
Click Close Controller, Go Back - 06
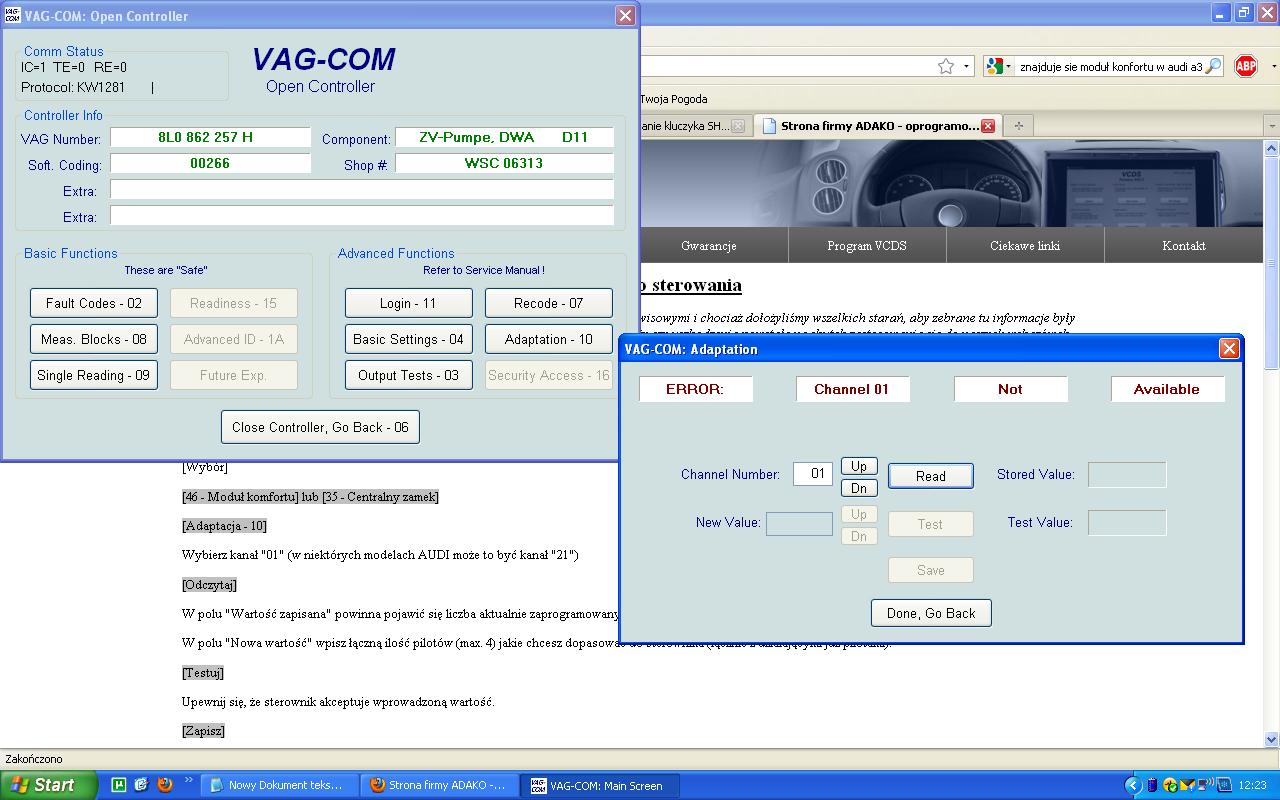320,427
